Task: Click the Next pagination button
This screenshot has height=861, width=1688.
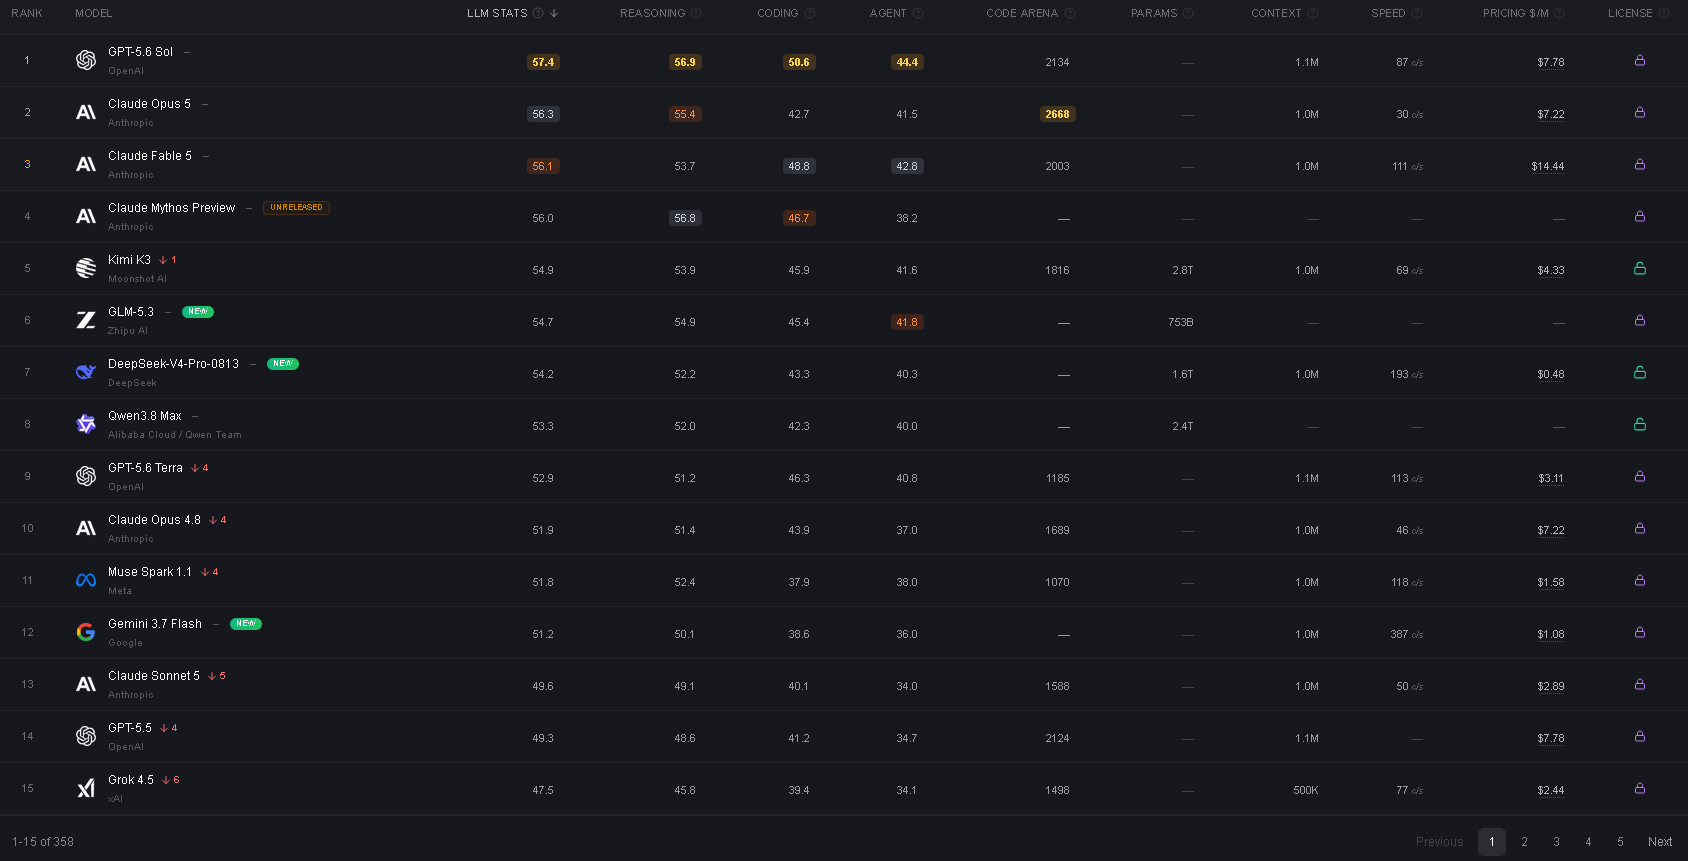Action: (x=1660, y=842)
